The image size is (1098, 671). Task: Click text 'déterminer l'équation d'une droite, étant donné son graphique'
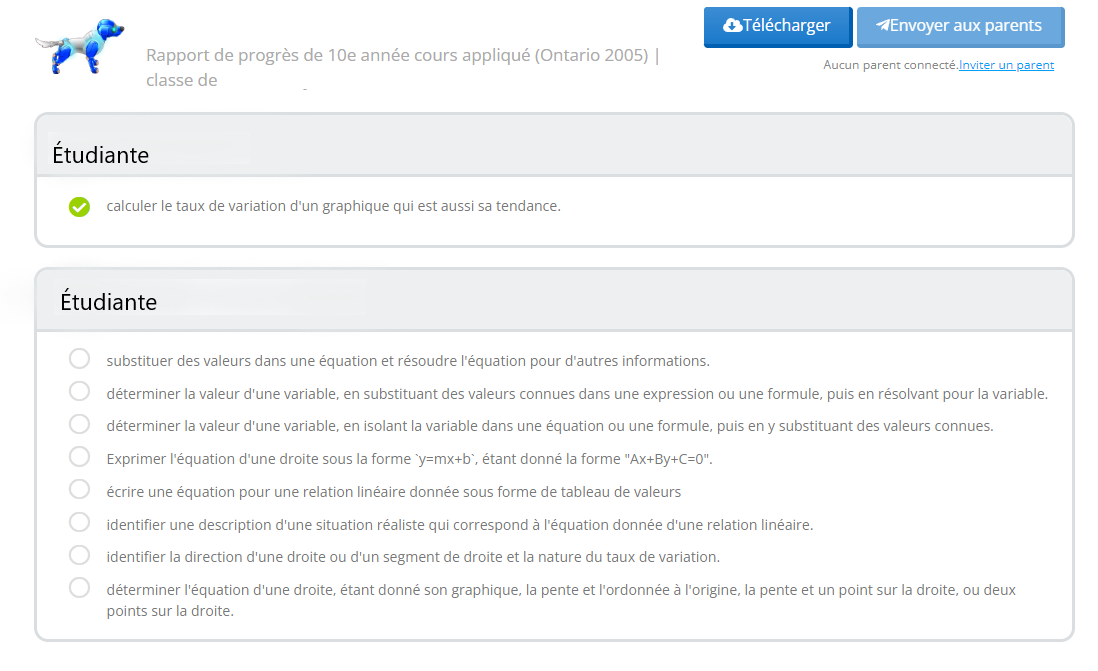312,590
